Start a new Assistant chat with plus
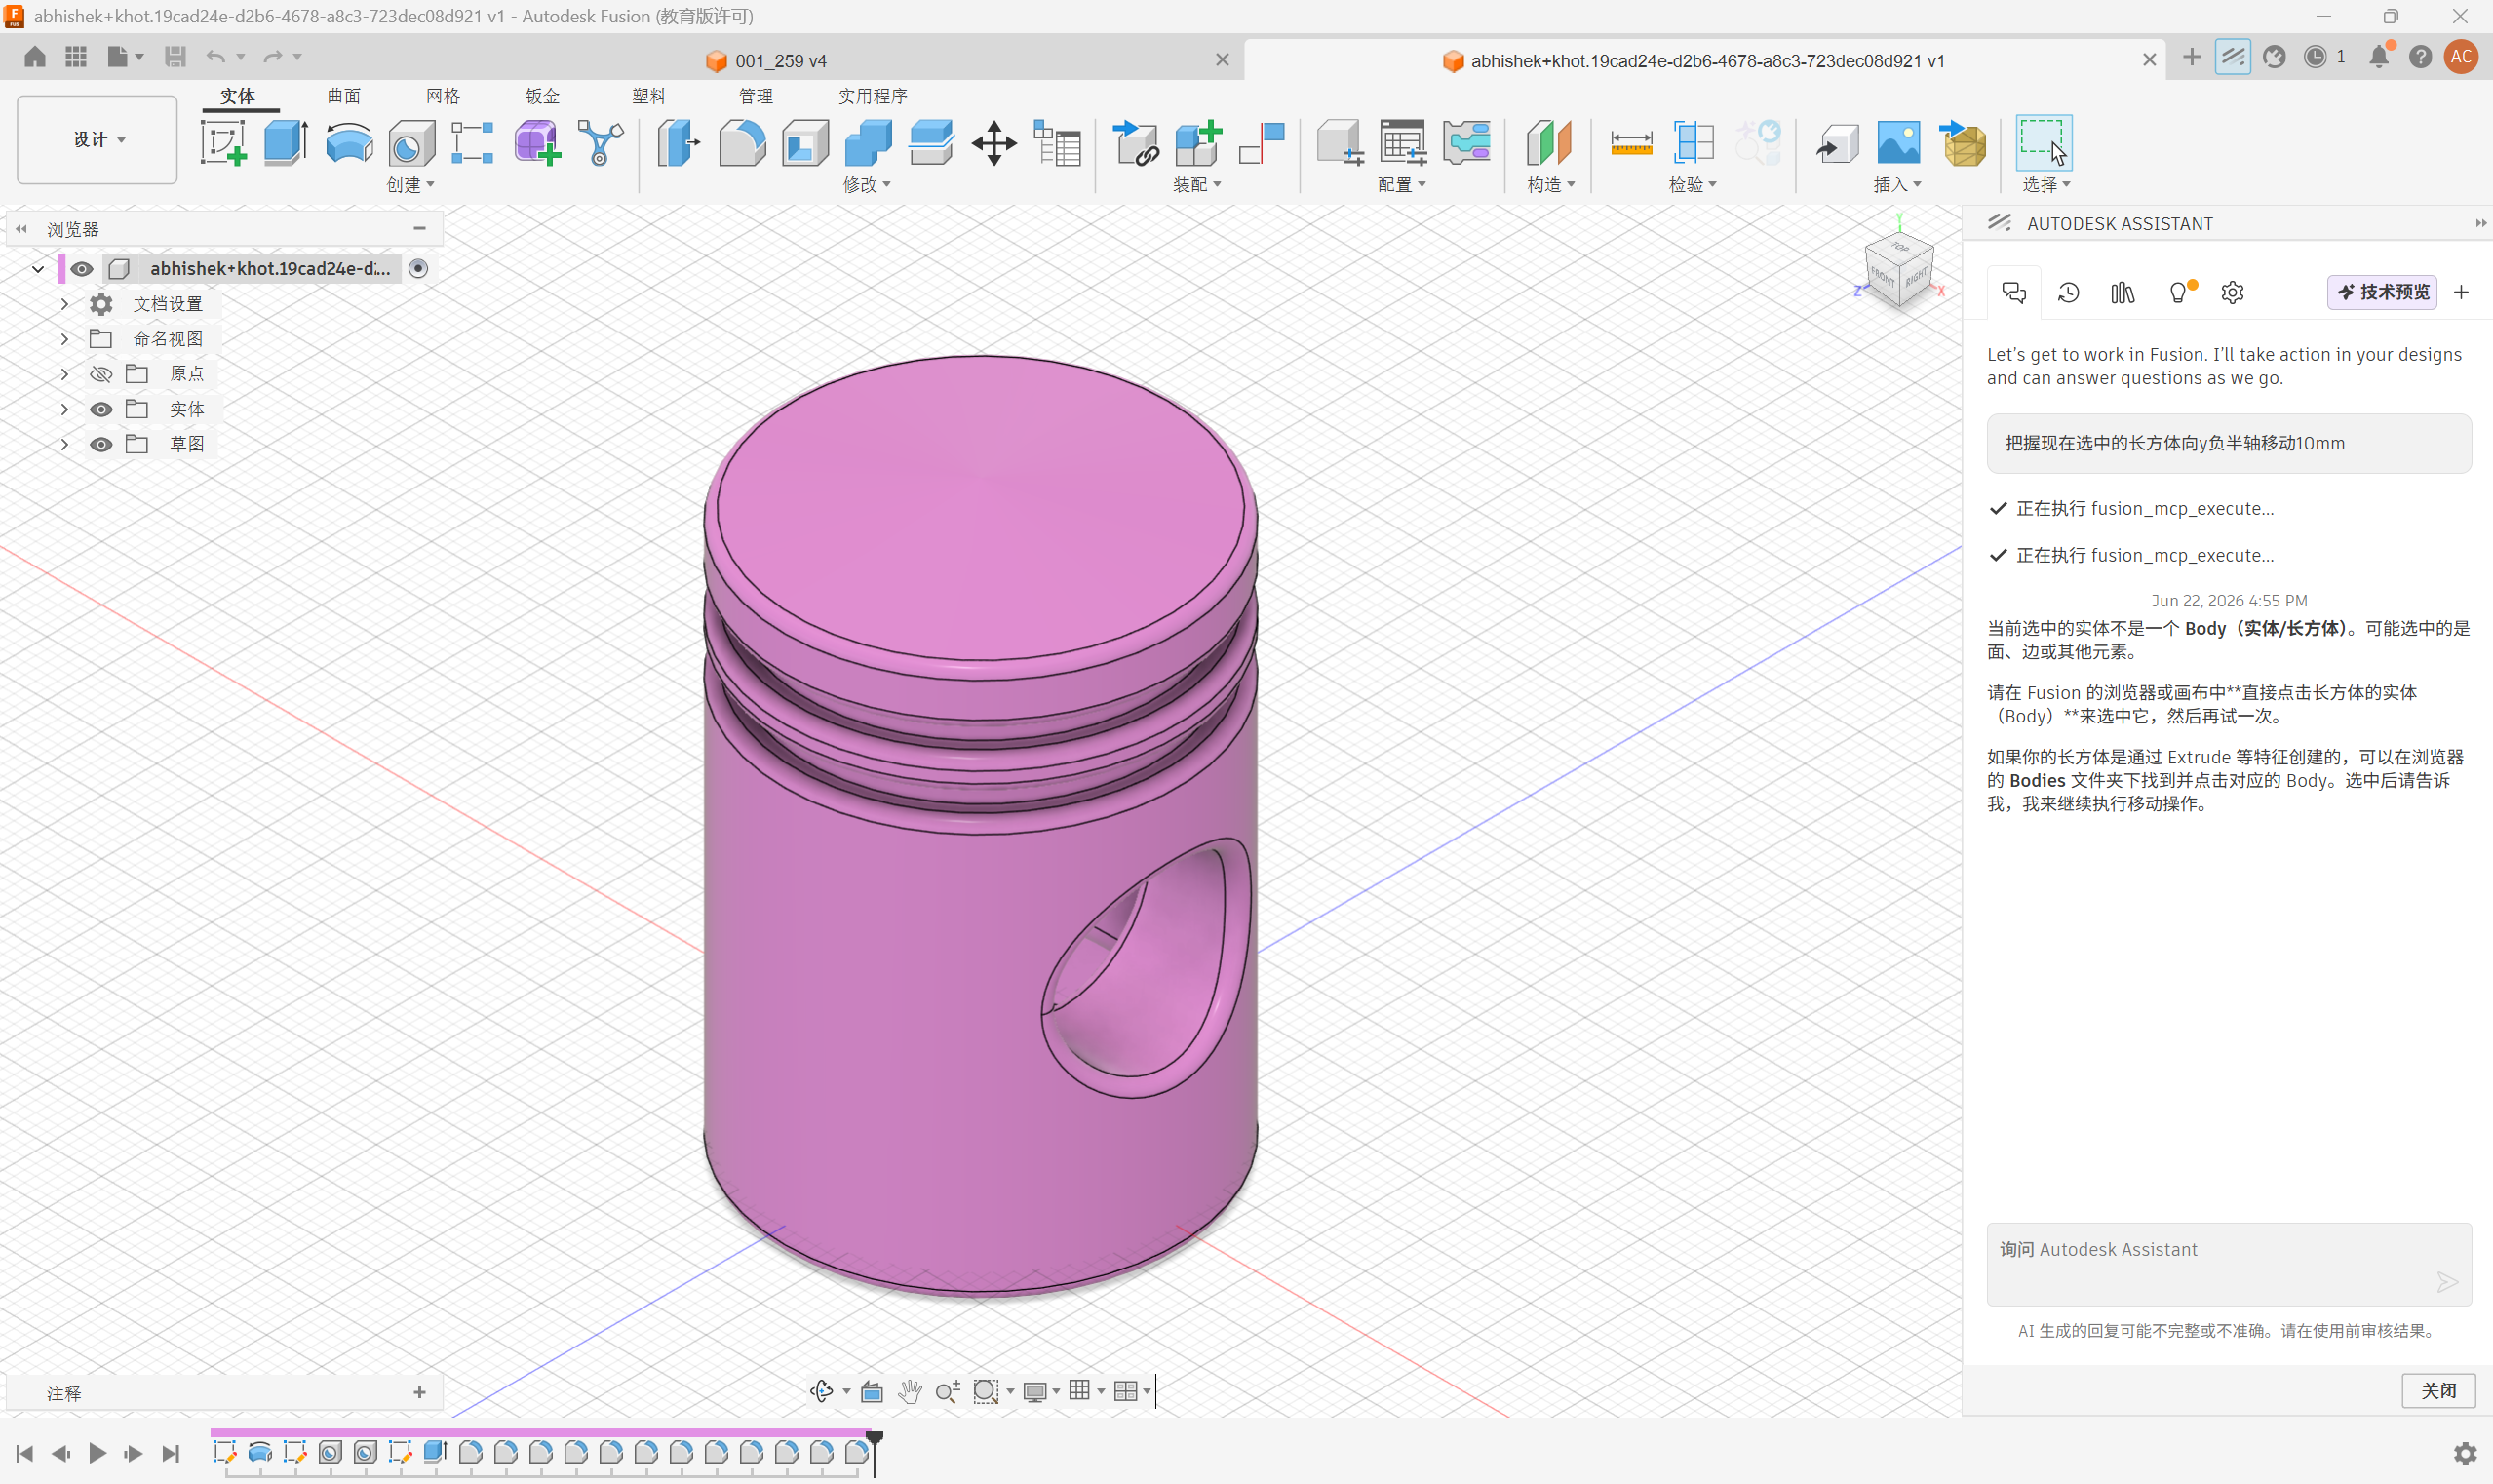 (x=2461, y=292)
